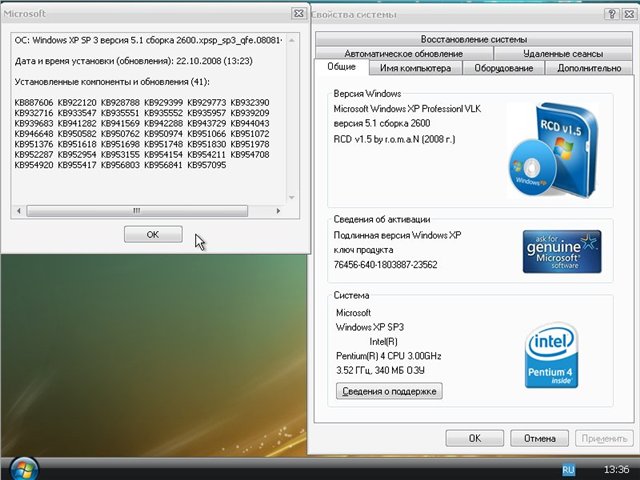This screenshot has height=480, width=640.
Task: Open the Оборудование tab
Action: coord(504,68)
